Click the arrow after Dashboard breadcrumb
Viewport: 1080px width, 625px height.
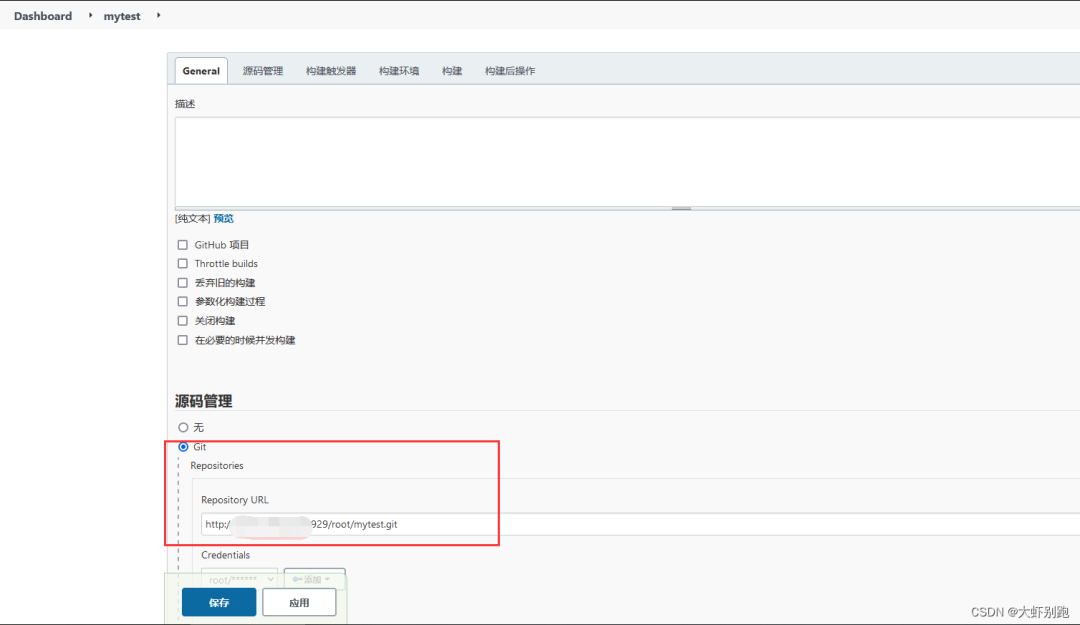(x=90, y=16)
